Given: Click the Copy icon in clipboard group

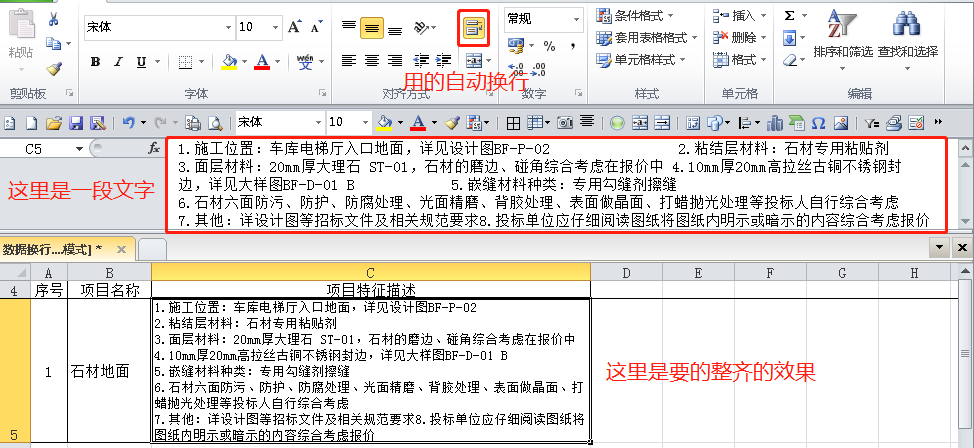Looking at the screenshot, I should (x=54, y=43).
